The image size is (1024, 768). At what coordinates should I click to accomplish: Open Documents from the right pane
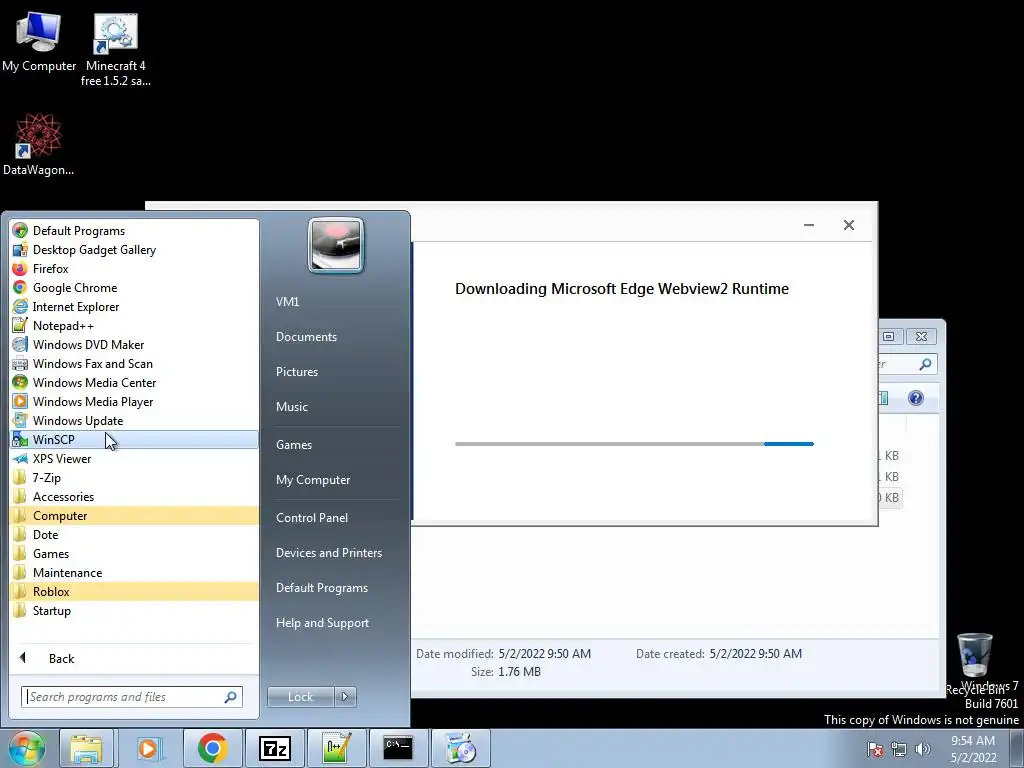click(x=306, y=336)
